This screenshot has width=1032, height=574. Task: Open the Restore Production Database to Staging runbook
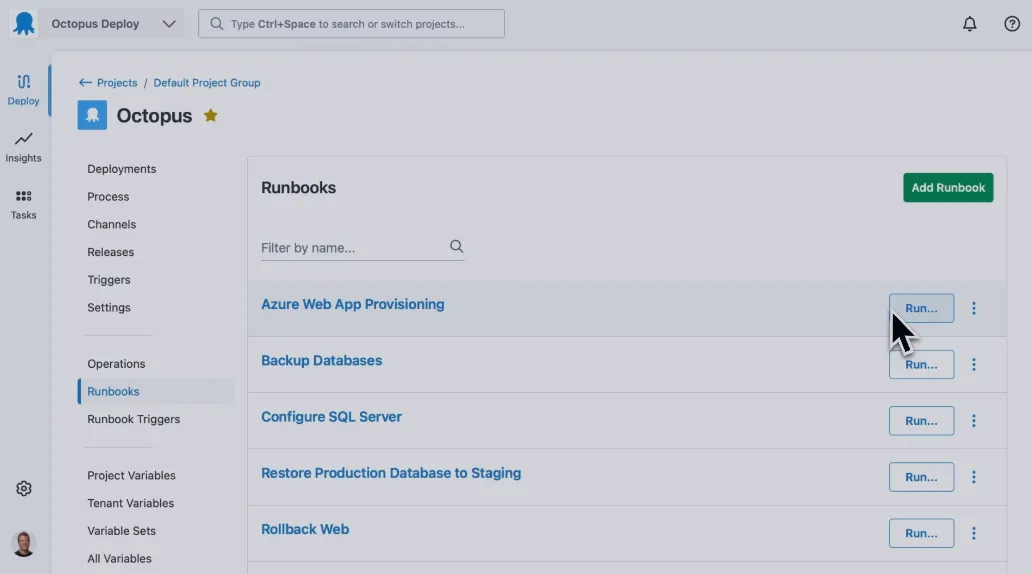(x=390, y=473)
